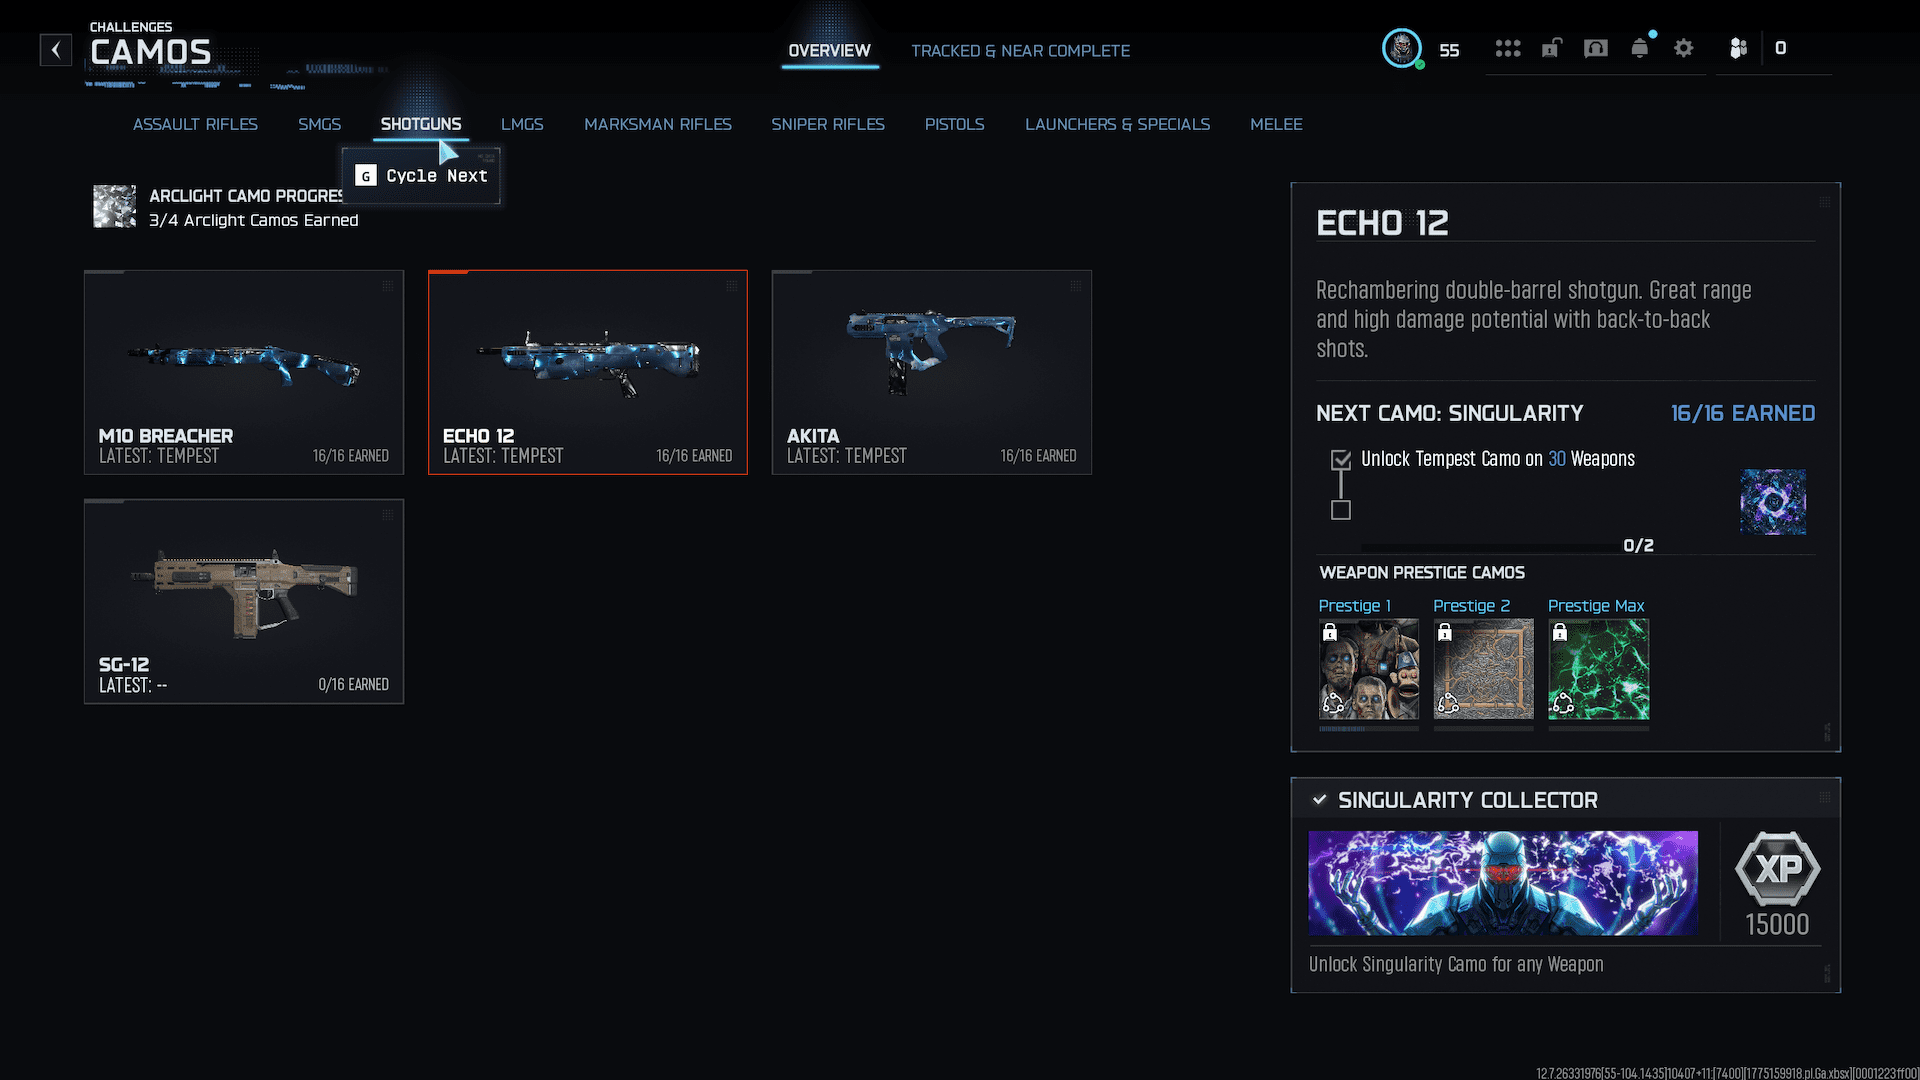The image size is (1920, 1080).
Task: Click the unlocked padlock icon in top bar
Action: 1551,48
